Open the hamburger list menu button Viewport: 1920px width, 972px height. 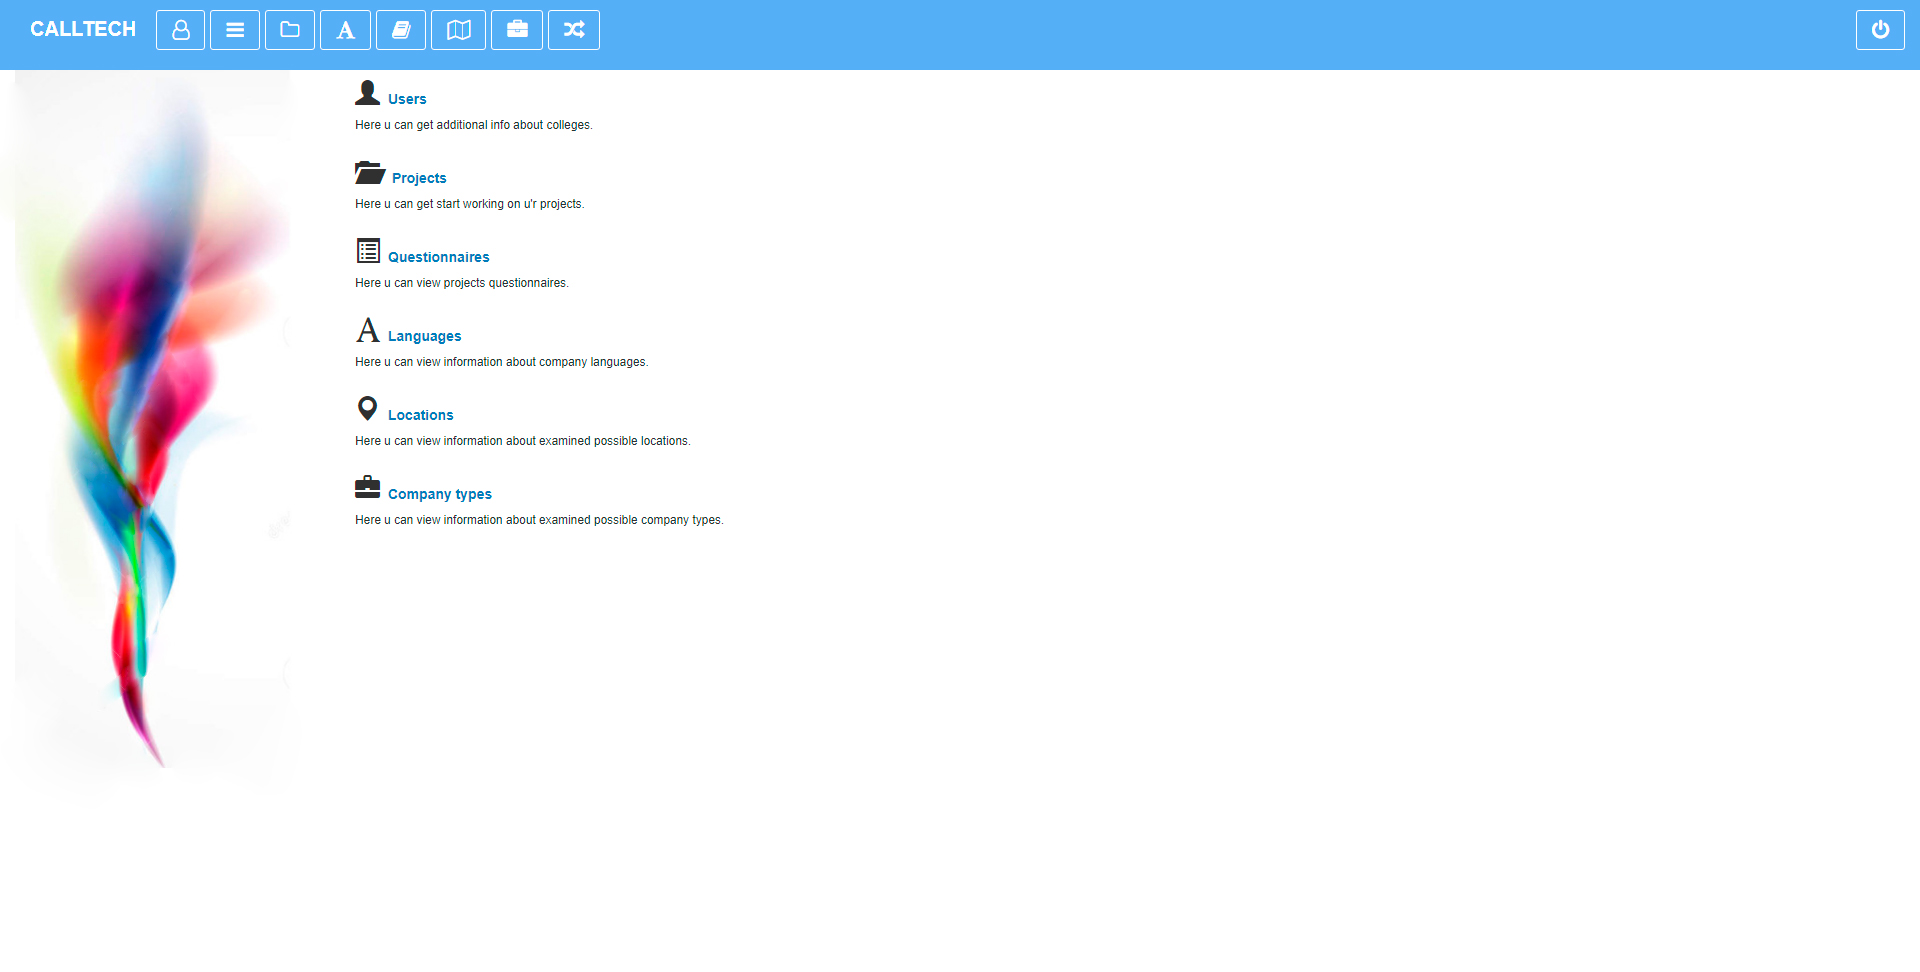pyautogui.click(x=235, y=30)
